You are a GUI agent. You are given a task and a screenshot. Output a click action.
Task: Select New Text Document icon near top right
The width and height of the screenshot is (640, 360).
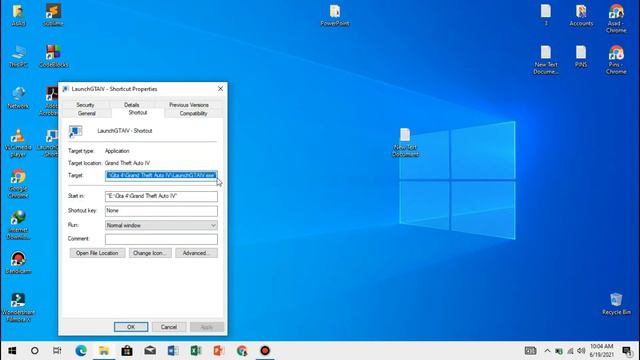pos(546,60)
